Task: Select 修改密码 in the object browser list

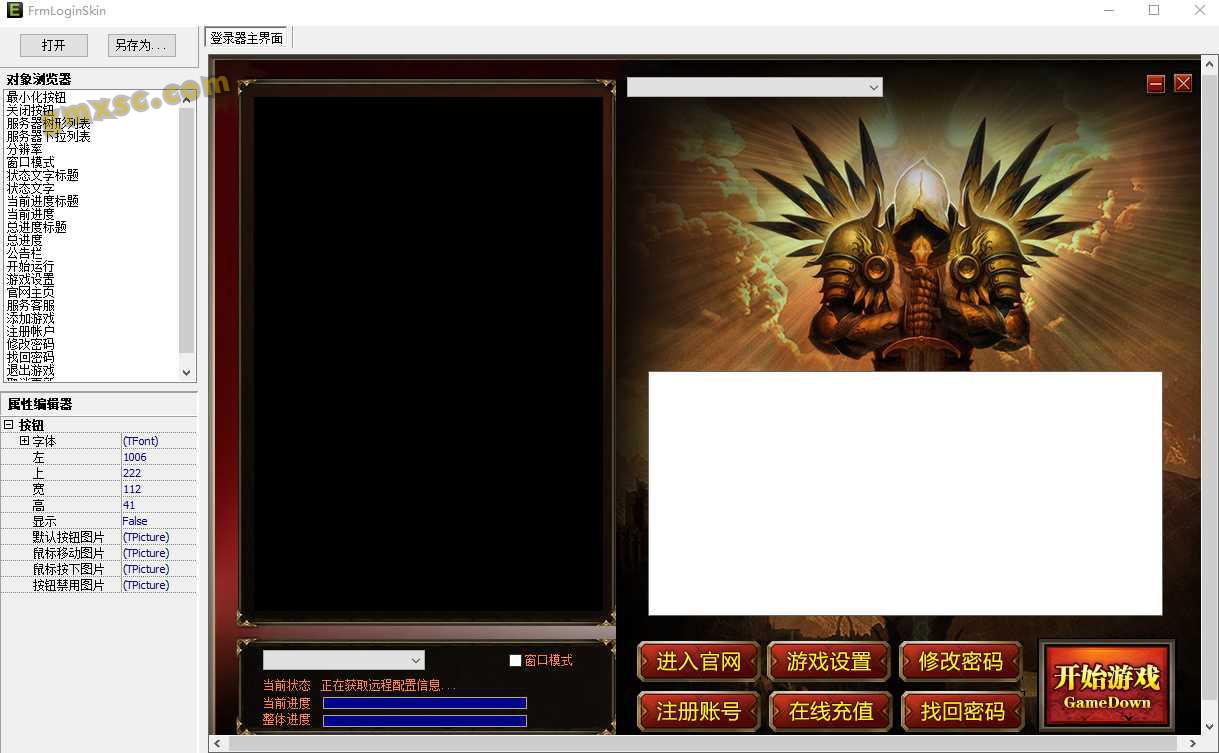Action: pos(30,344)
